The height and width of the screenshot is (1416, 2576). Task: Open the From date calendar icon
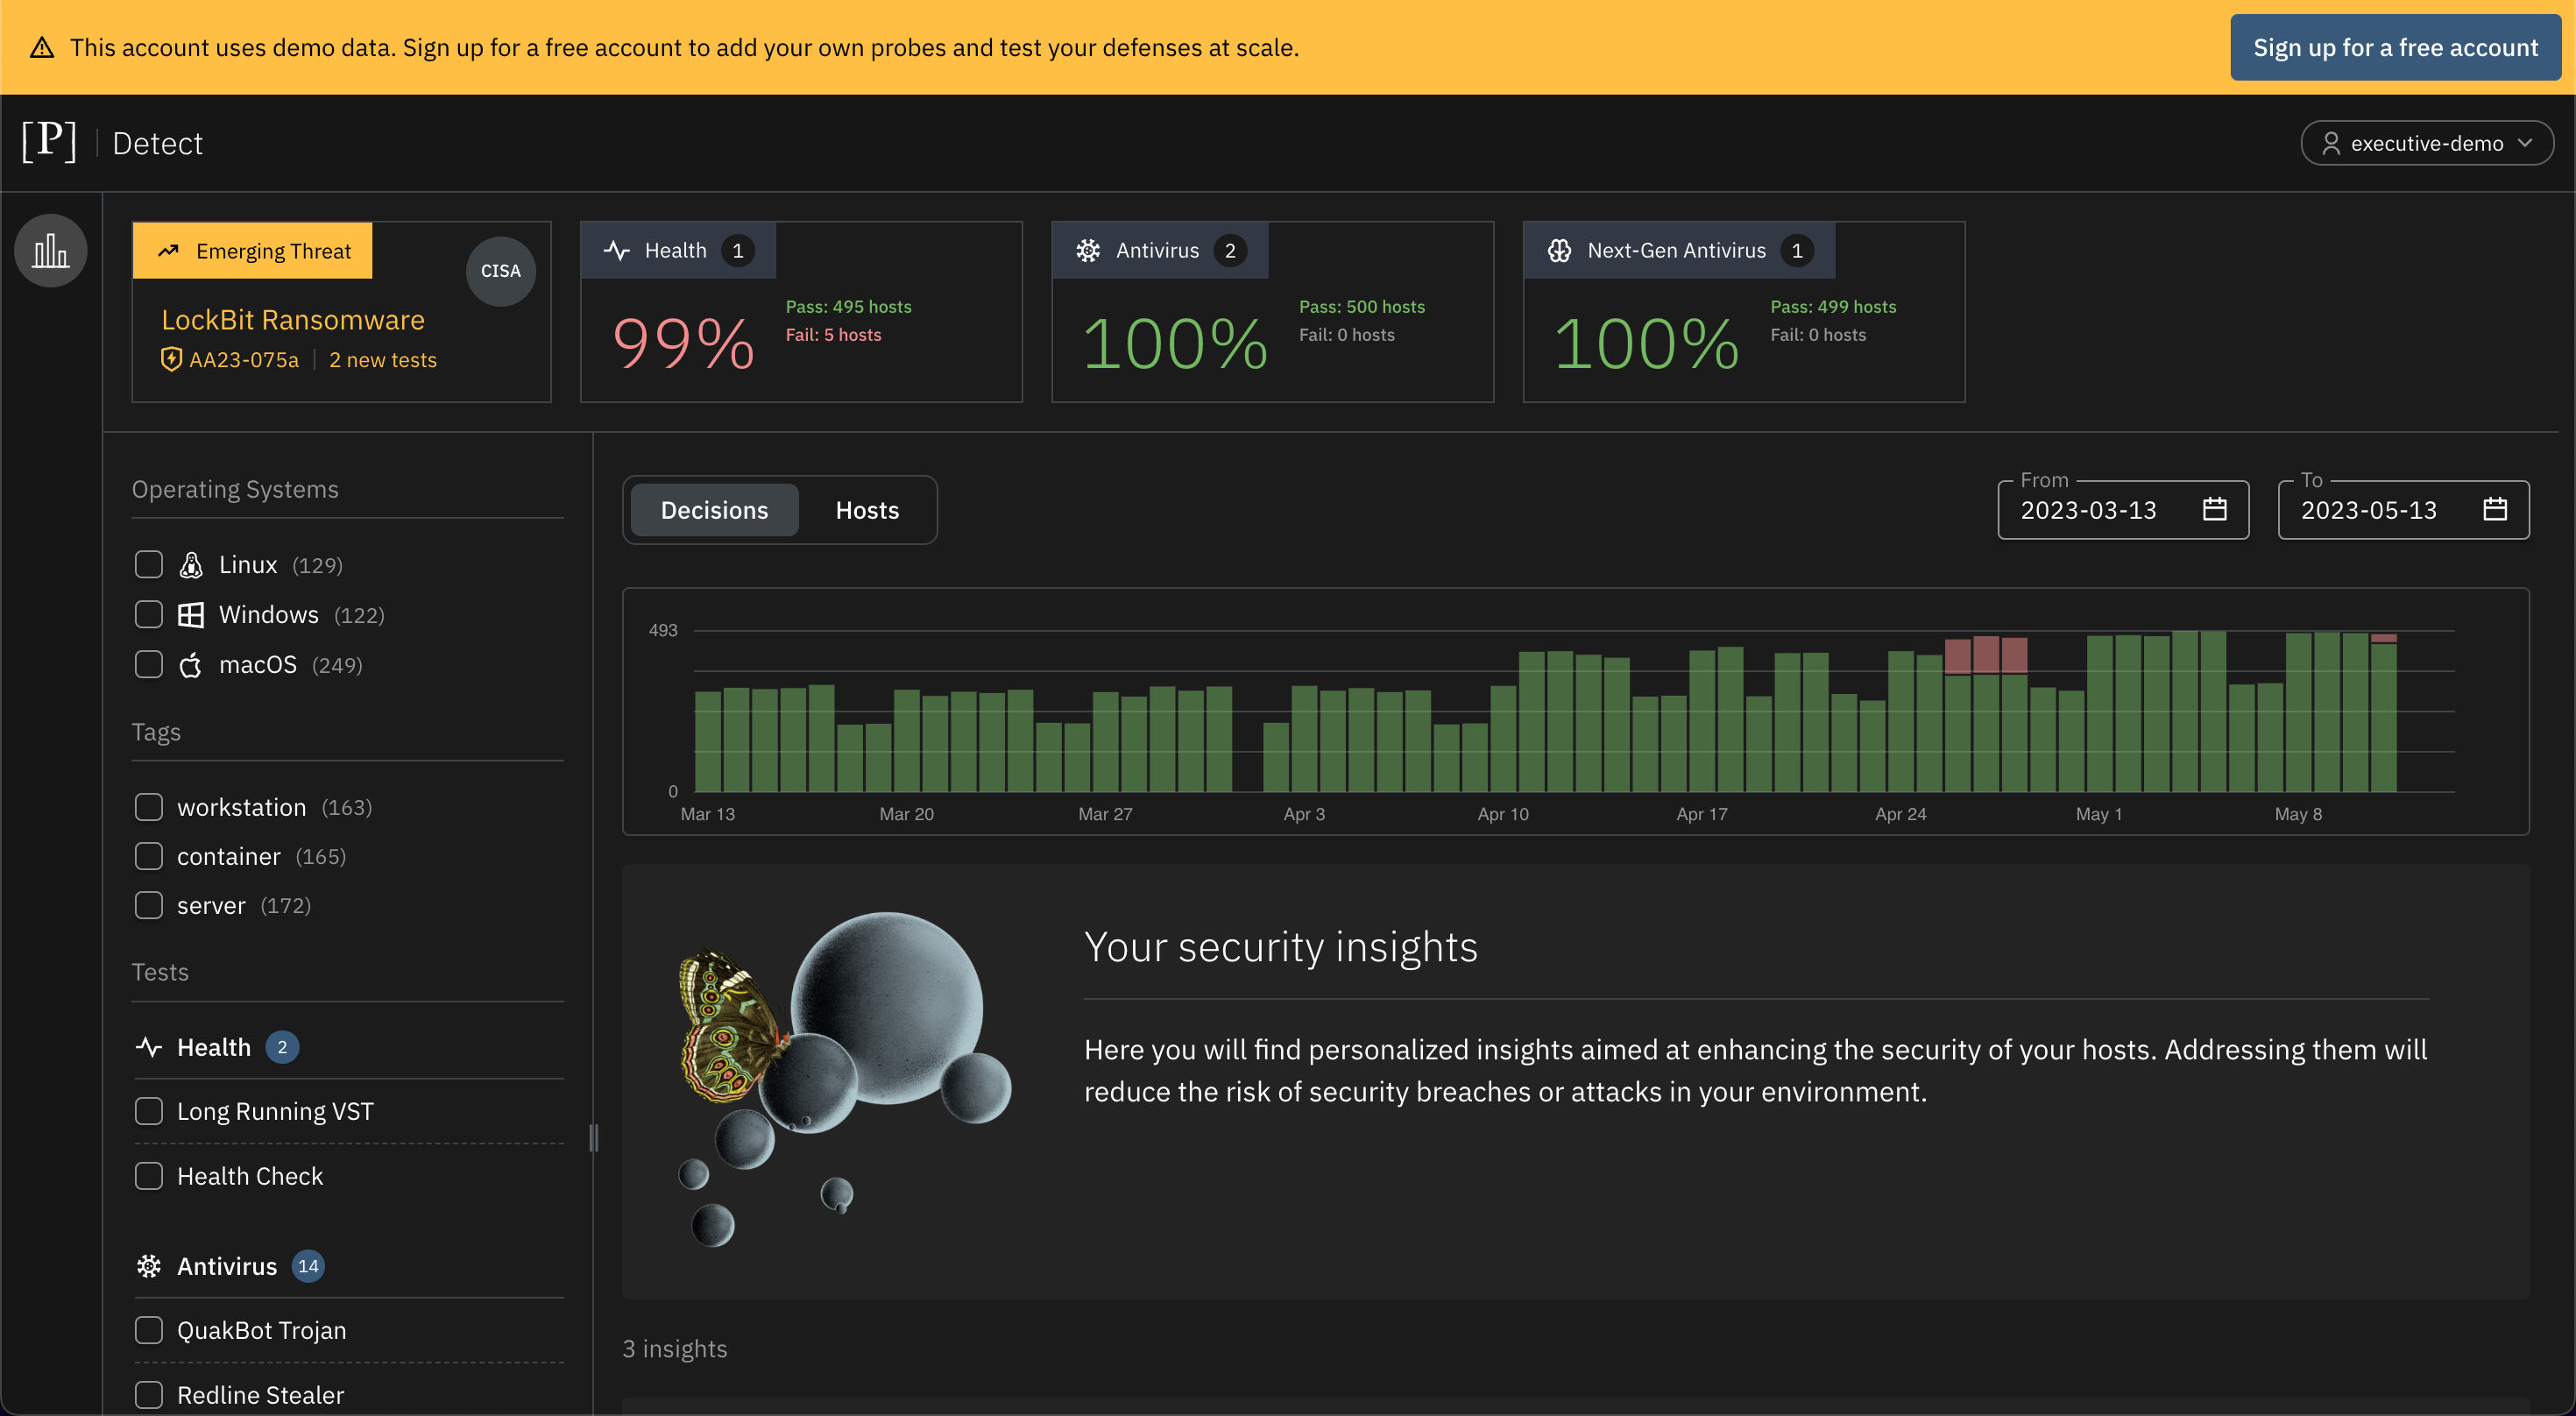(x=2214, y=510)
